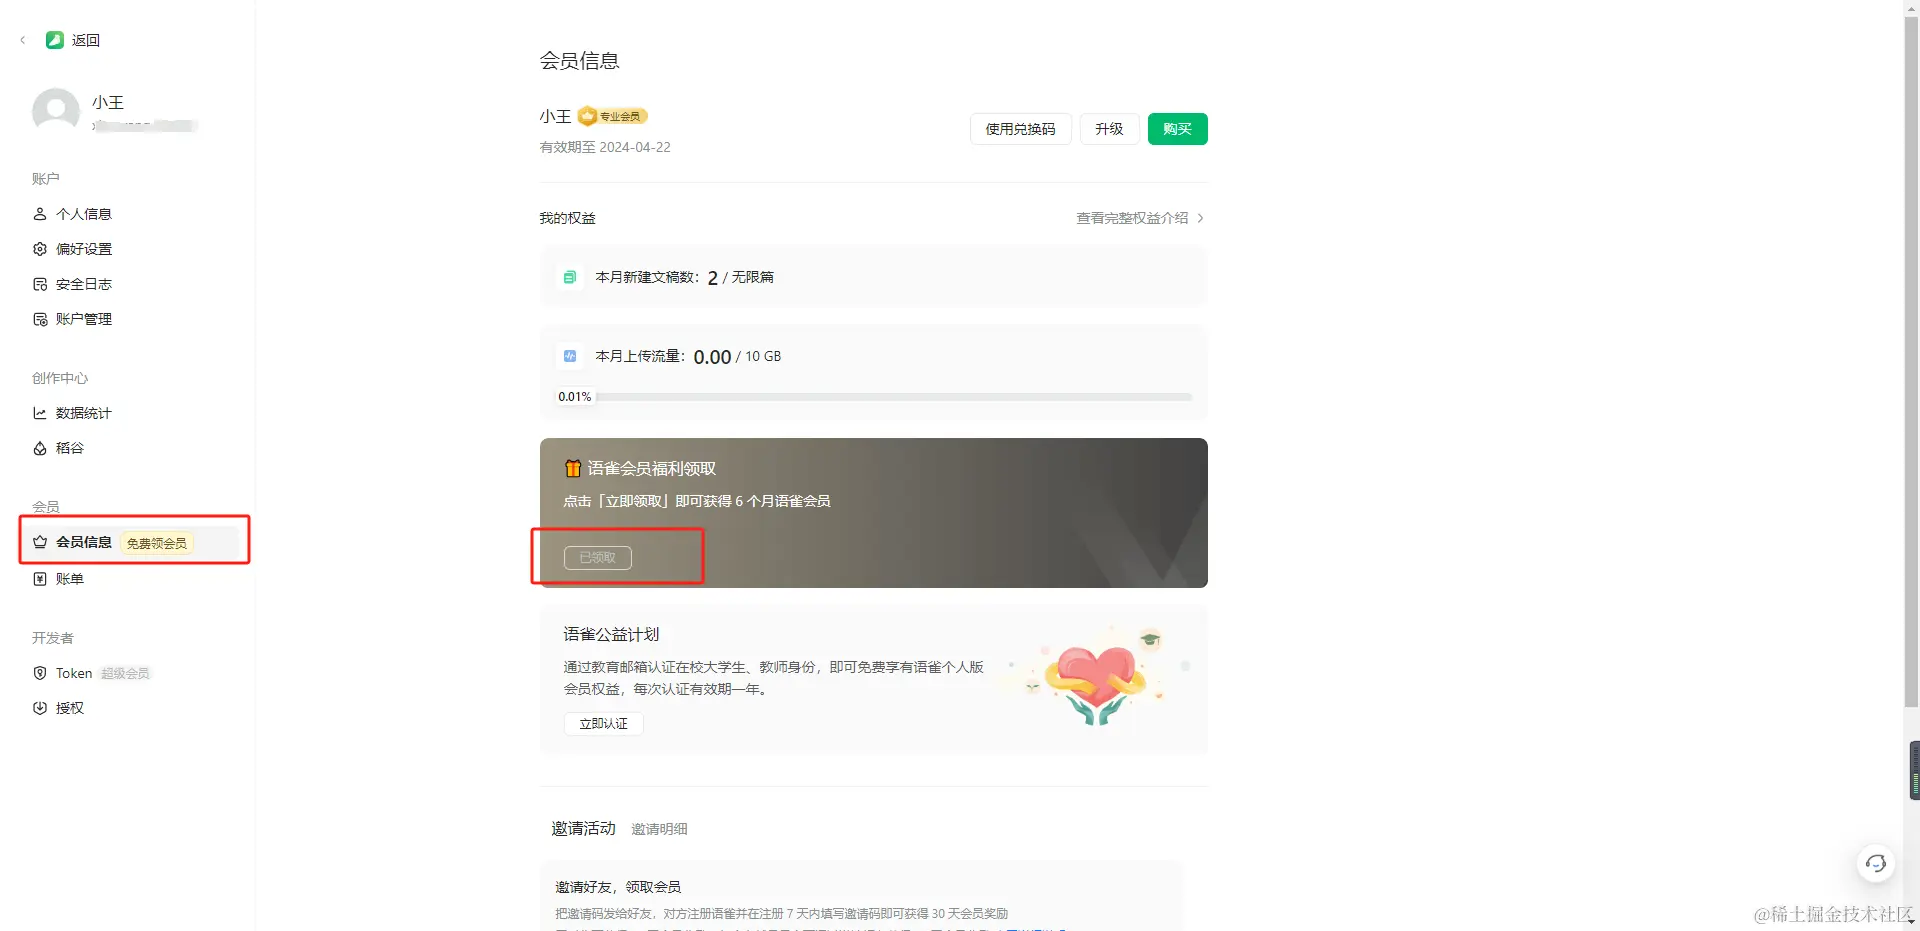1920x931 pixels.
Task: Click the 会员信息 crown icon
Action: tap(40, 542)
